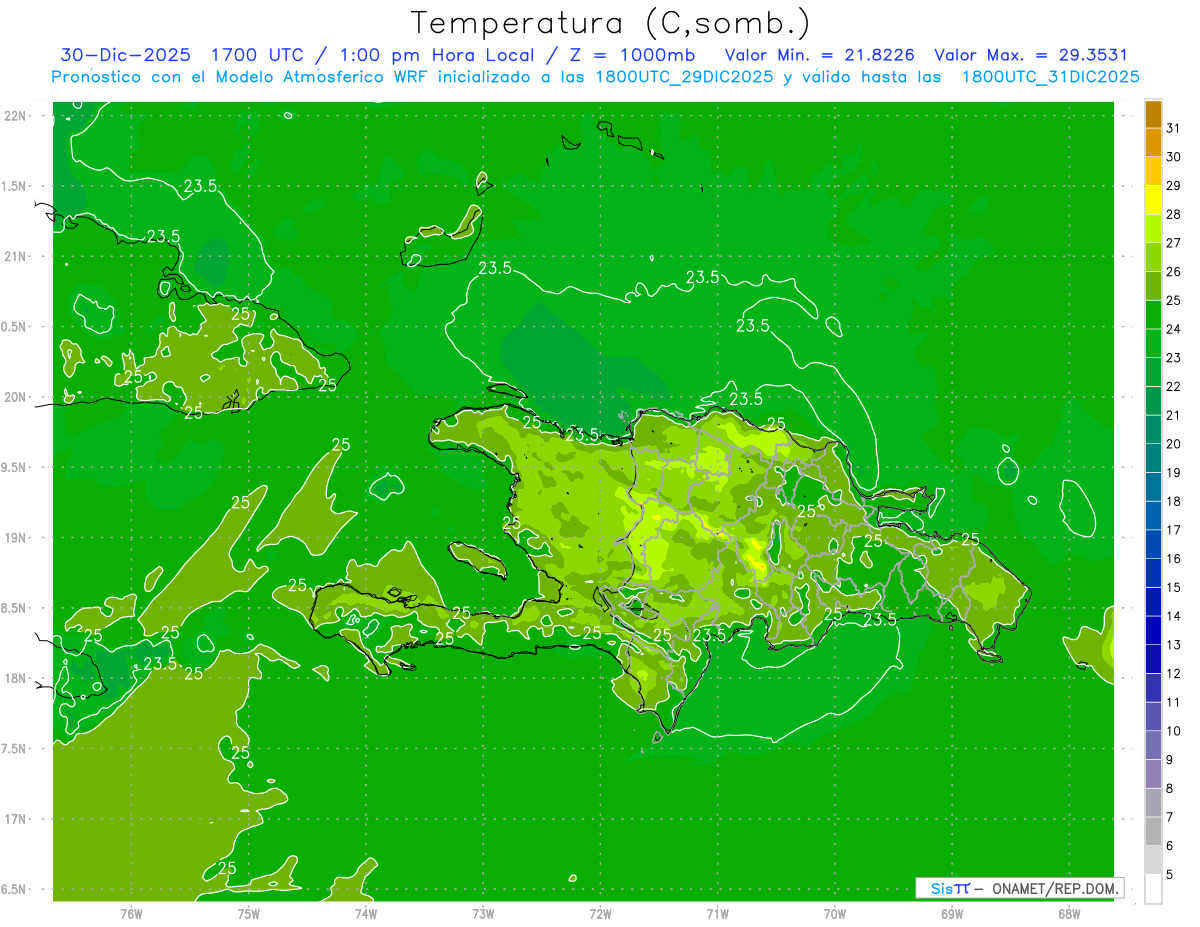Click the "18N" latitude axis label
The height and width of the screenshot is (927, 1200).
coord(15,679)
